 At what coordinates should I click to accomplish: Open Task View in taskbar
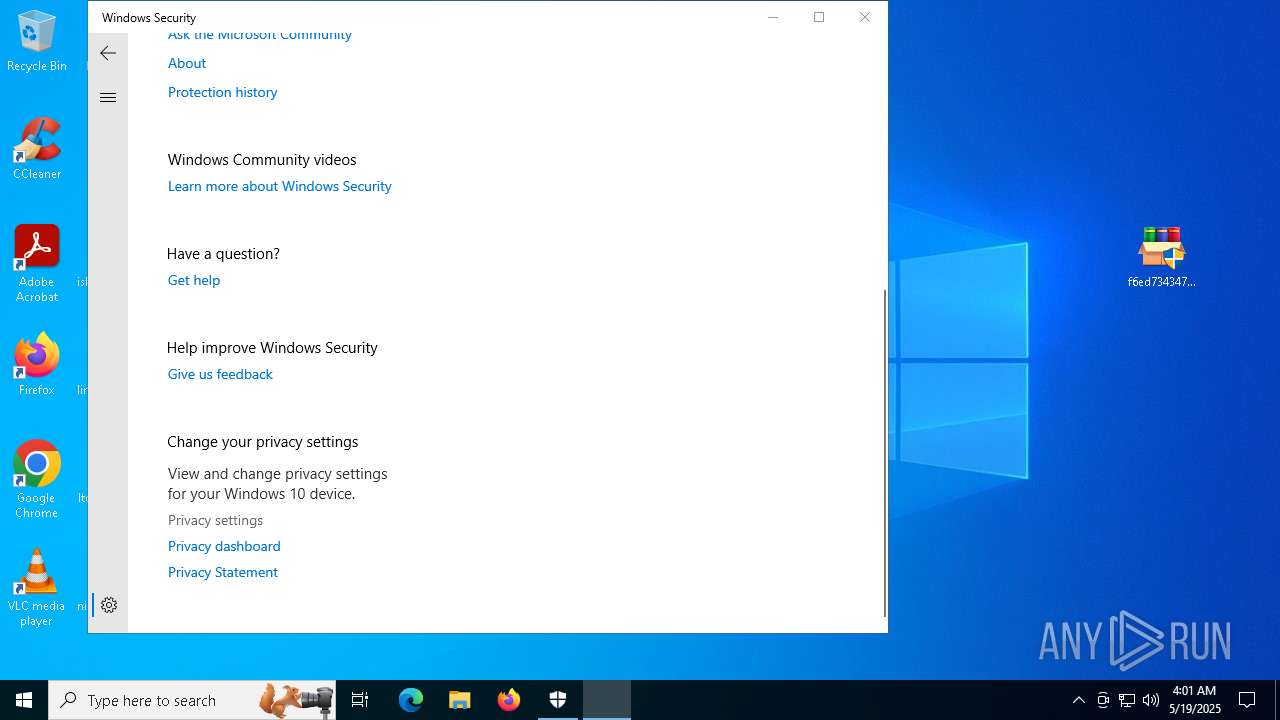click(360, 700)
